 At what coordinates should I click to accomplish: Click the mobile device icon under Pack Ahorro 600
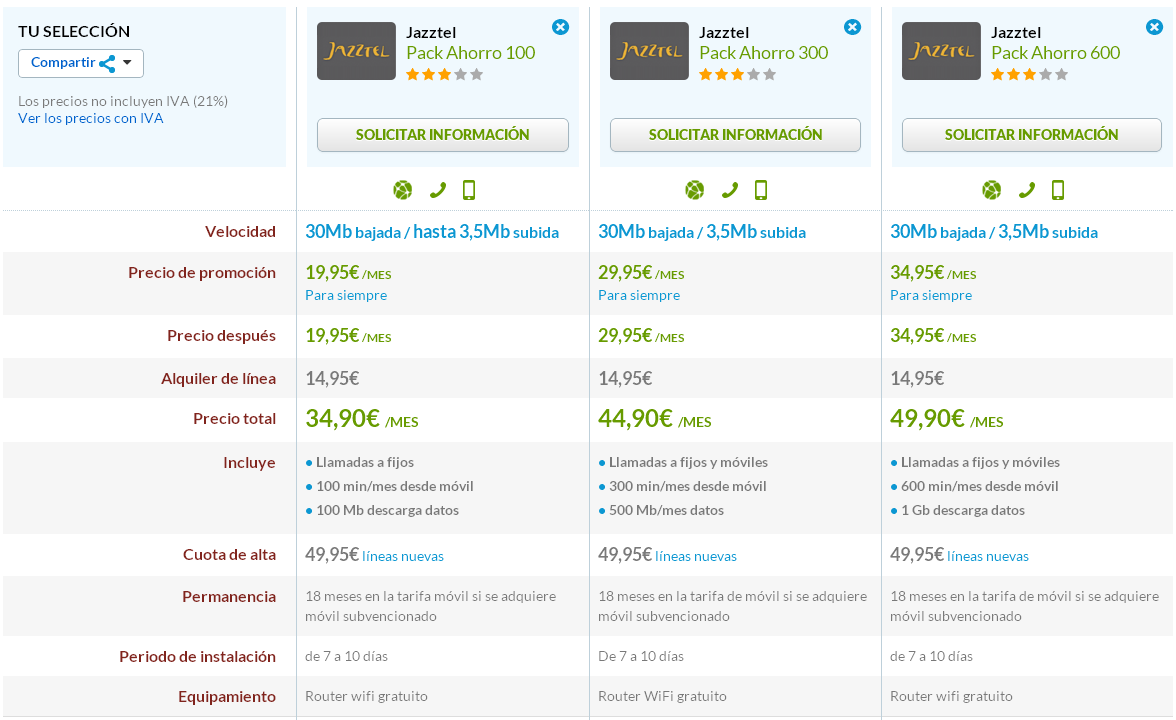pyautogui.click(x=1058, y=190)
